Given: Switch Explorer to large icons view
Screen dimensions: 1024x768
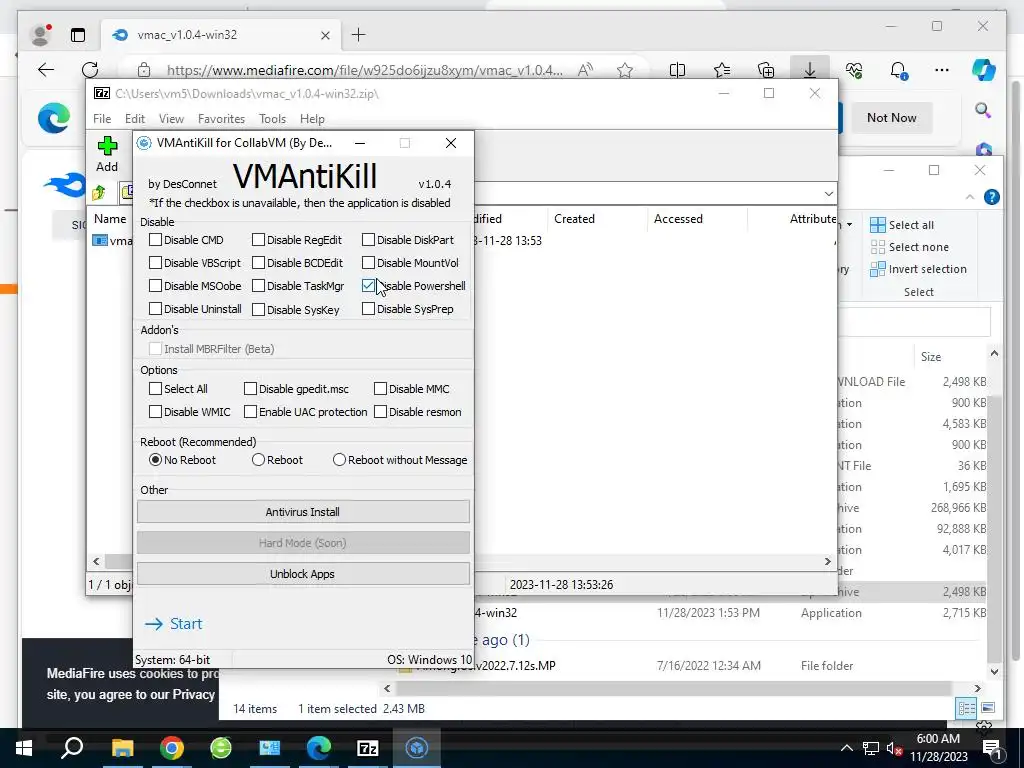Looking at the screenshot, I should tap(988, 708).
